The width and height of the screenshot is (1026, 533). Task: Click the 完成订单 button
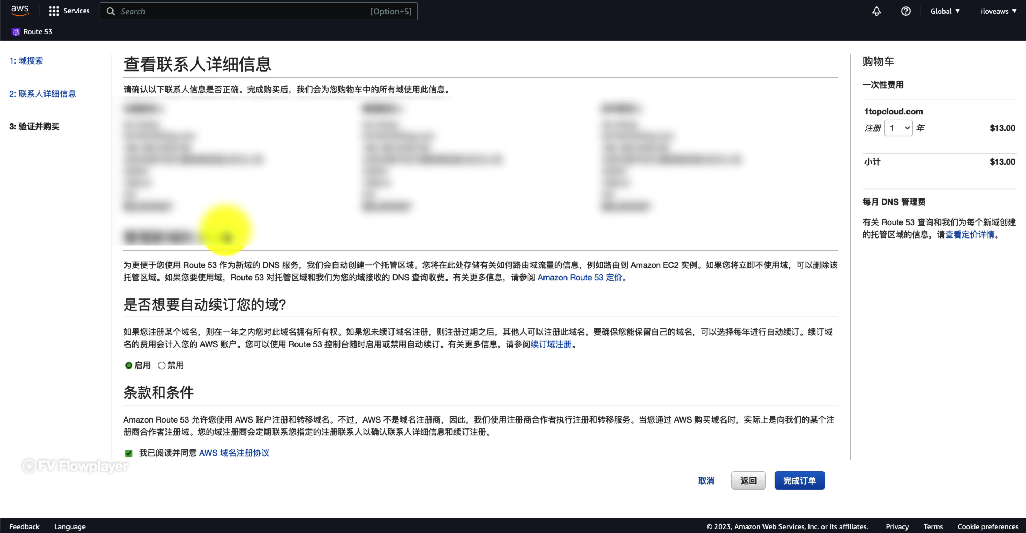click(x=800, y=481)
